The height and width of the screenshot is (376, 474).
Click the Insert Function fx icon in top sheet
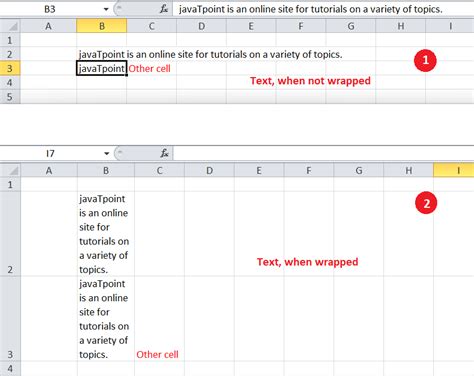click(x=164, y=9)
